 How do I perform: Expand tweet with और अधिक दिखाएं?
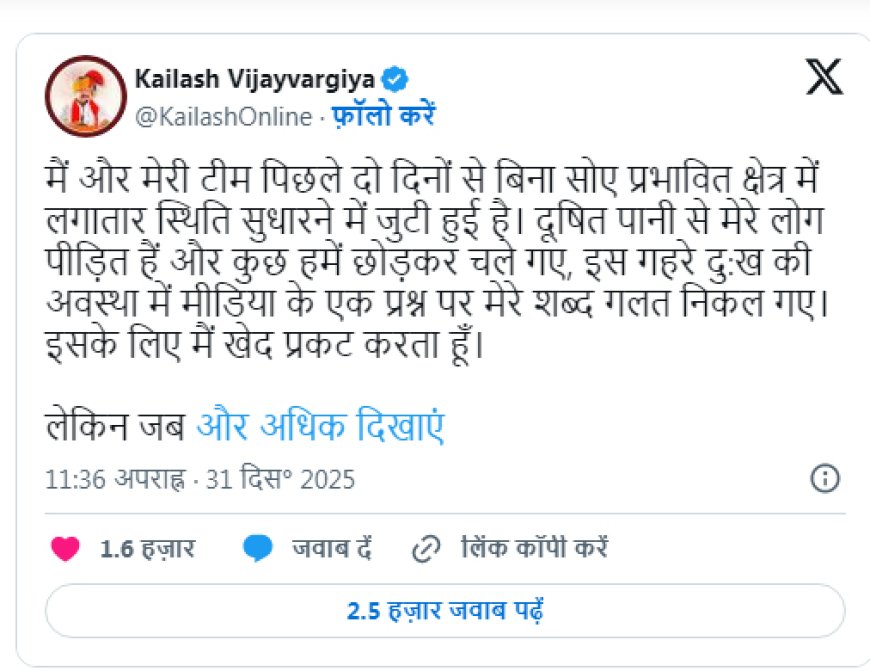pyautogui.click(x=320, y=427)
